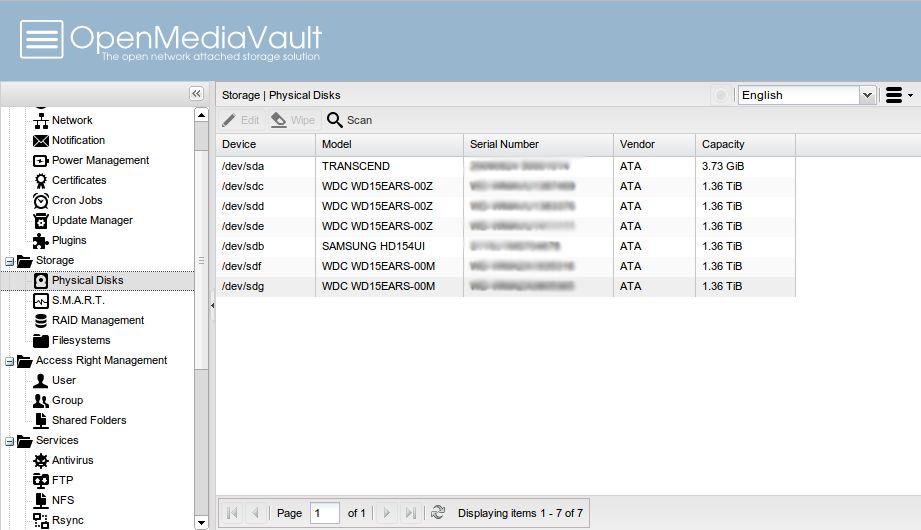Click the Power Management icon
The width and height of the screenshot is (921, 530).
tap(41, 160)
